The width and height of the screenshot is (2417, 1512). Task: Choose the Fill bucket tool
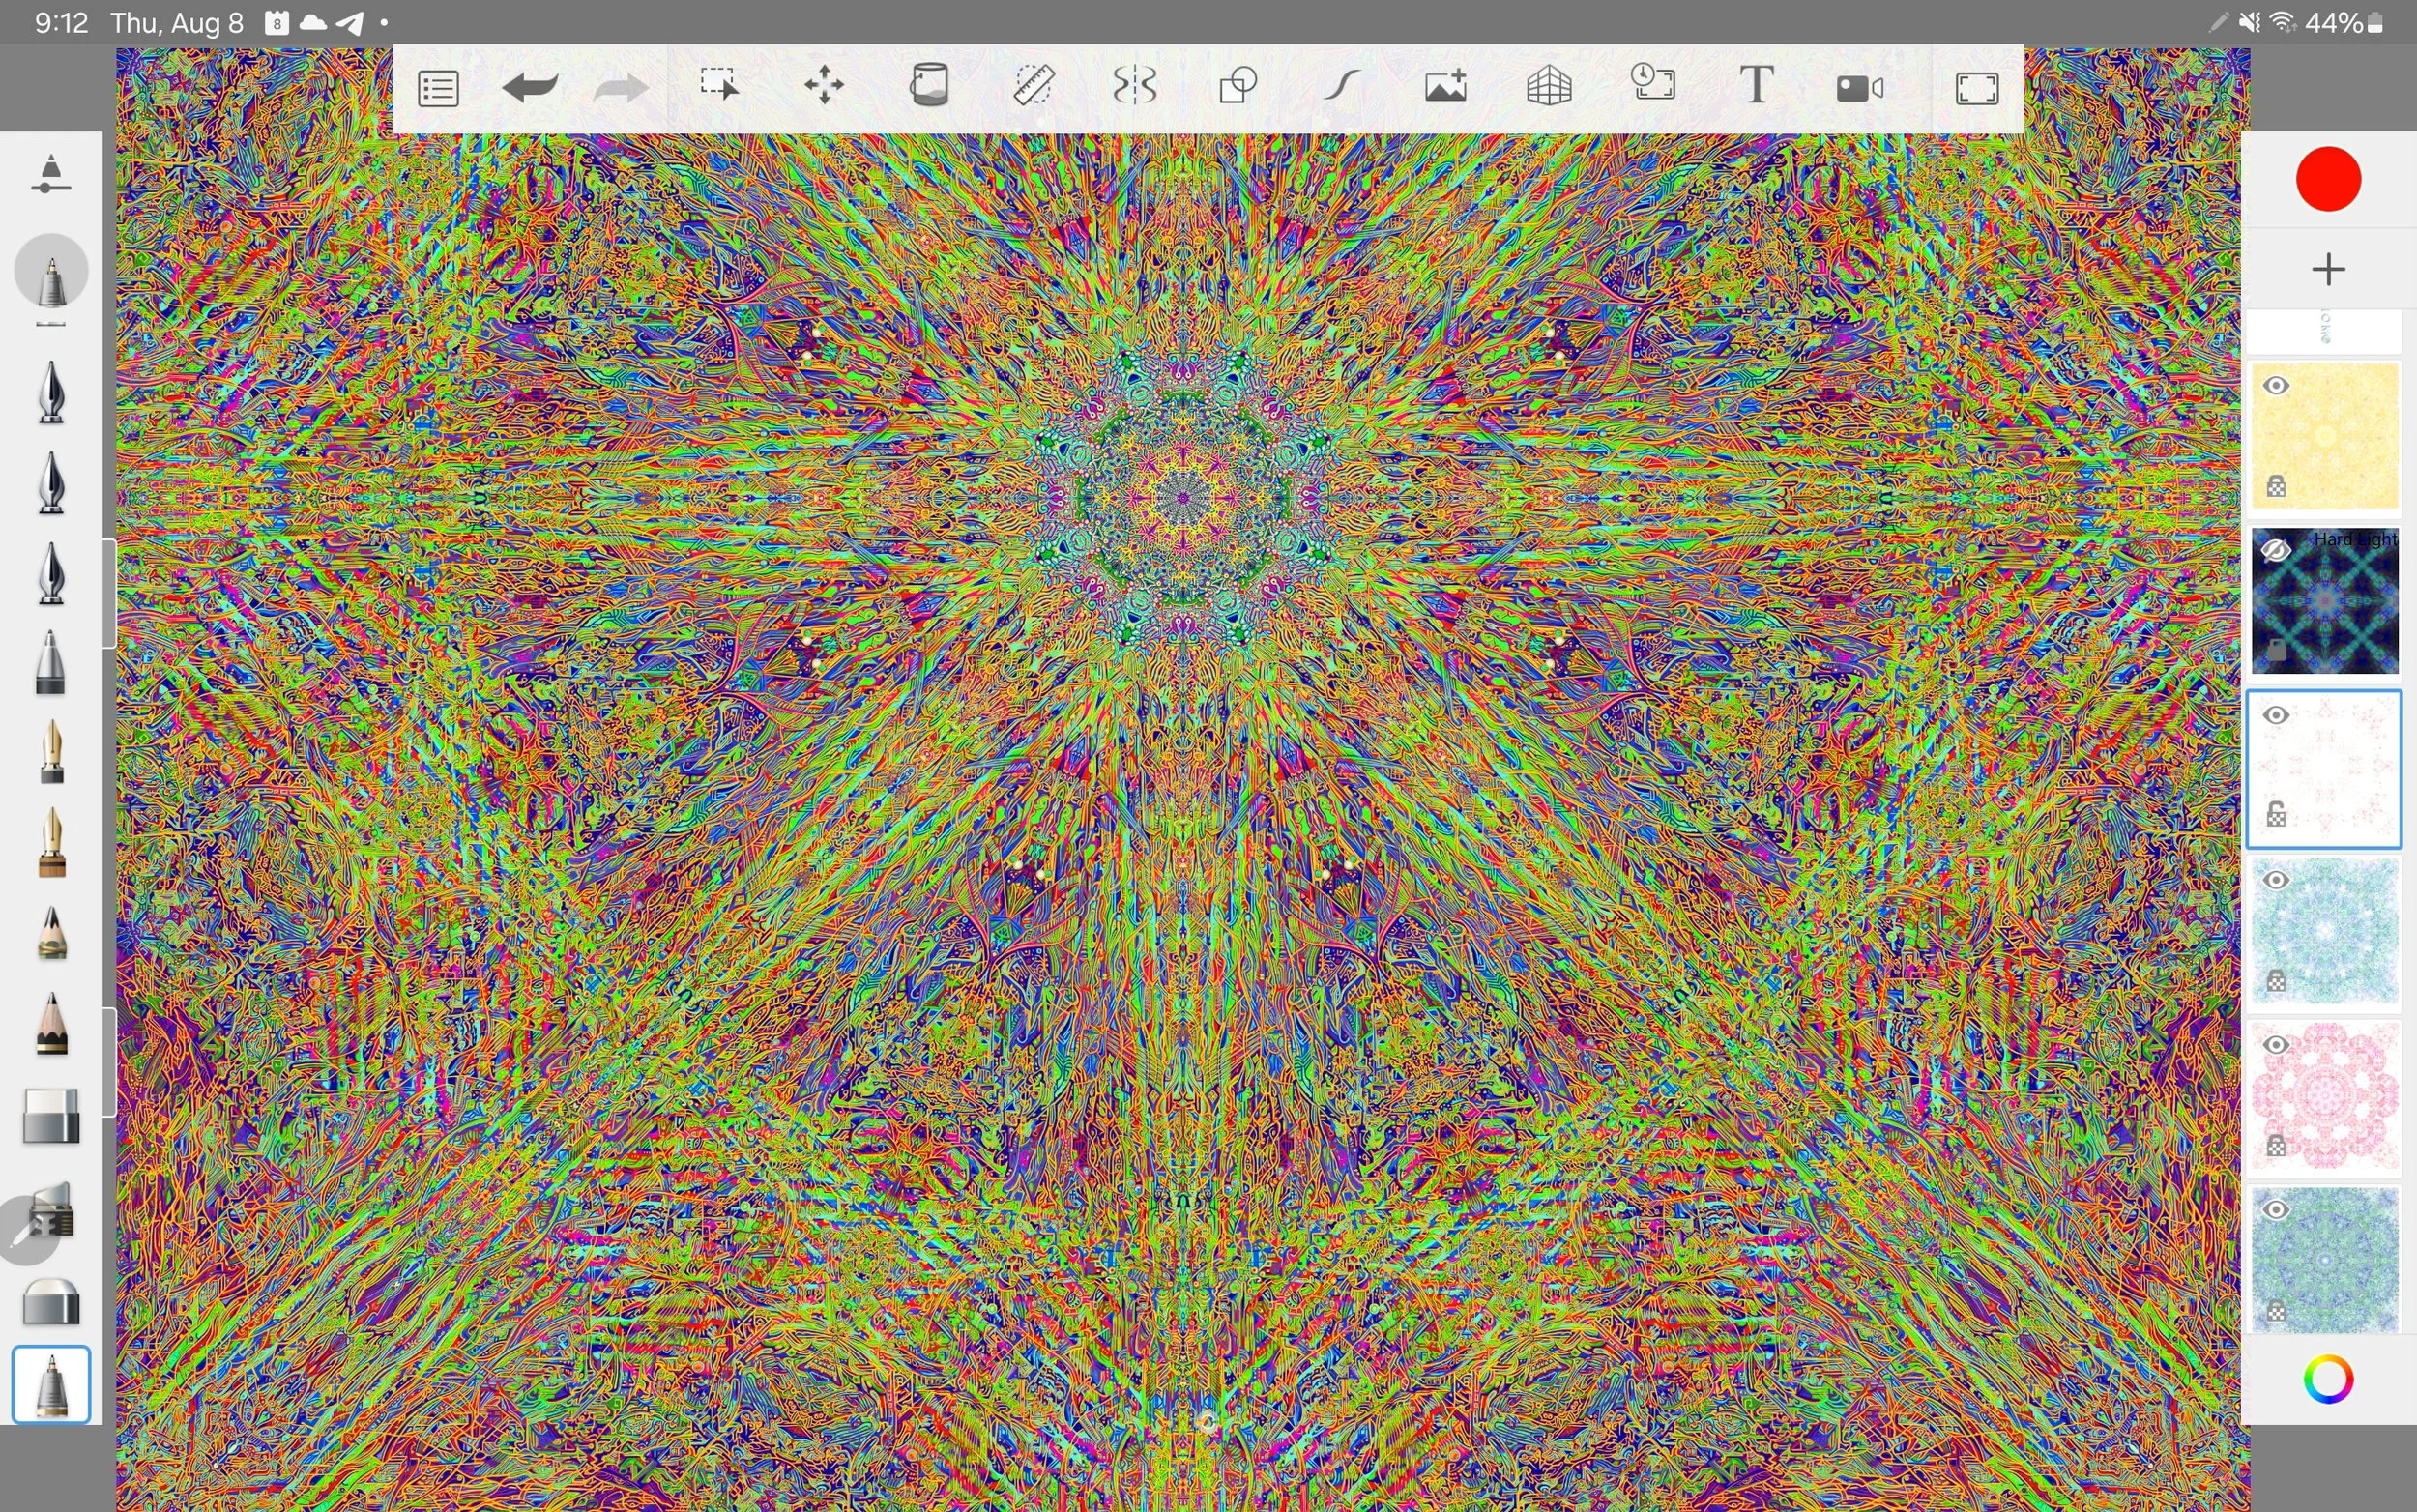pos(929,85)
